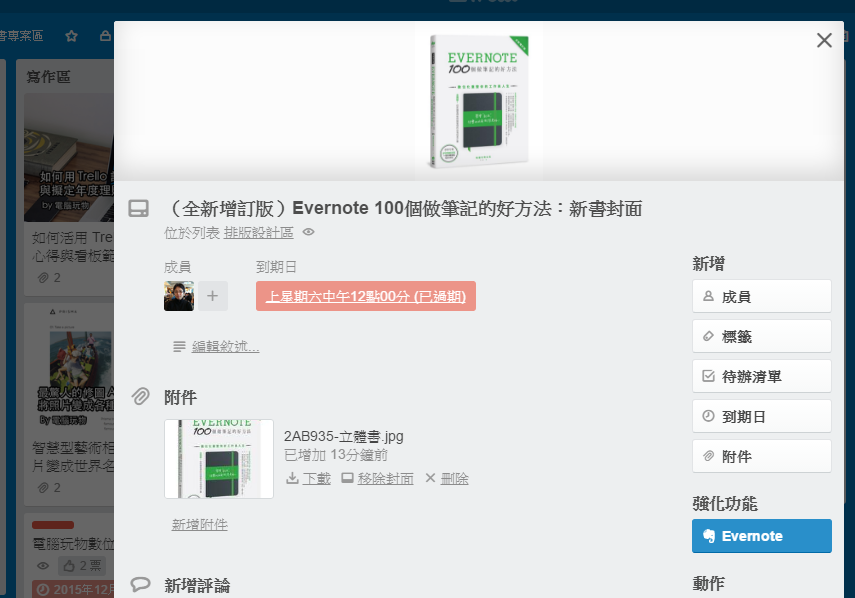Screen dimensions: 855x598
Task: Open 編輯敘述 description editor
Action: [225, 346]
